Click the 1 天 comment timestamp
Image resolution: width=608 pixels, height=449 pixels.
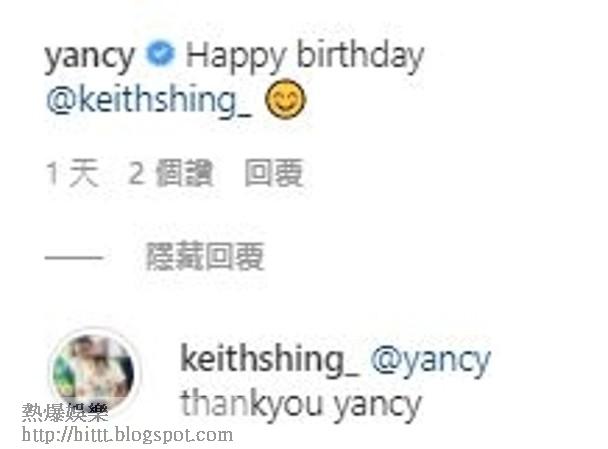point(73,173)
